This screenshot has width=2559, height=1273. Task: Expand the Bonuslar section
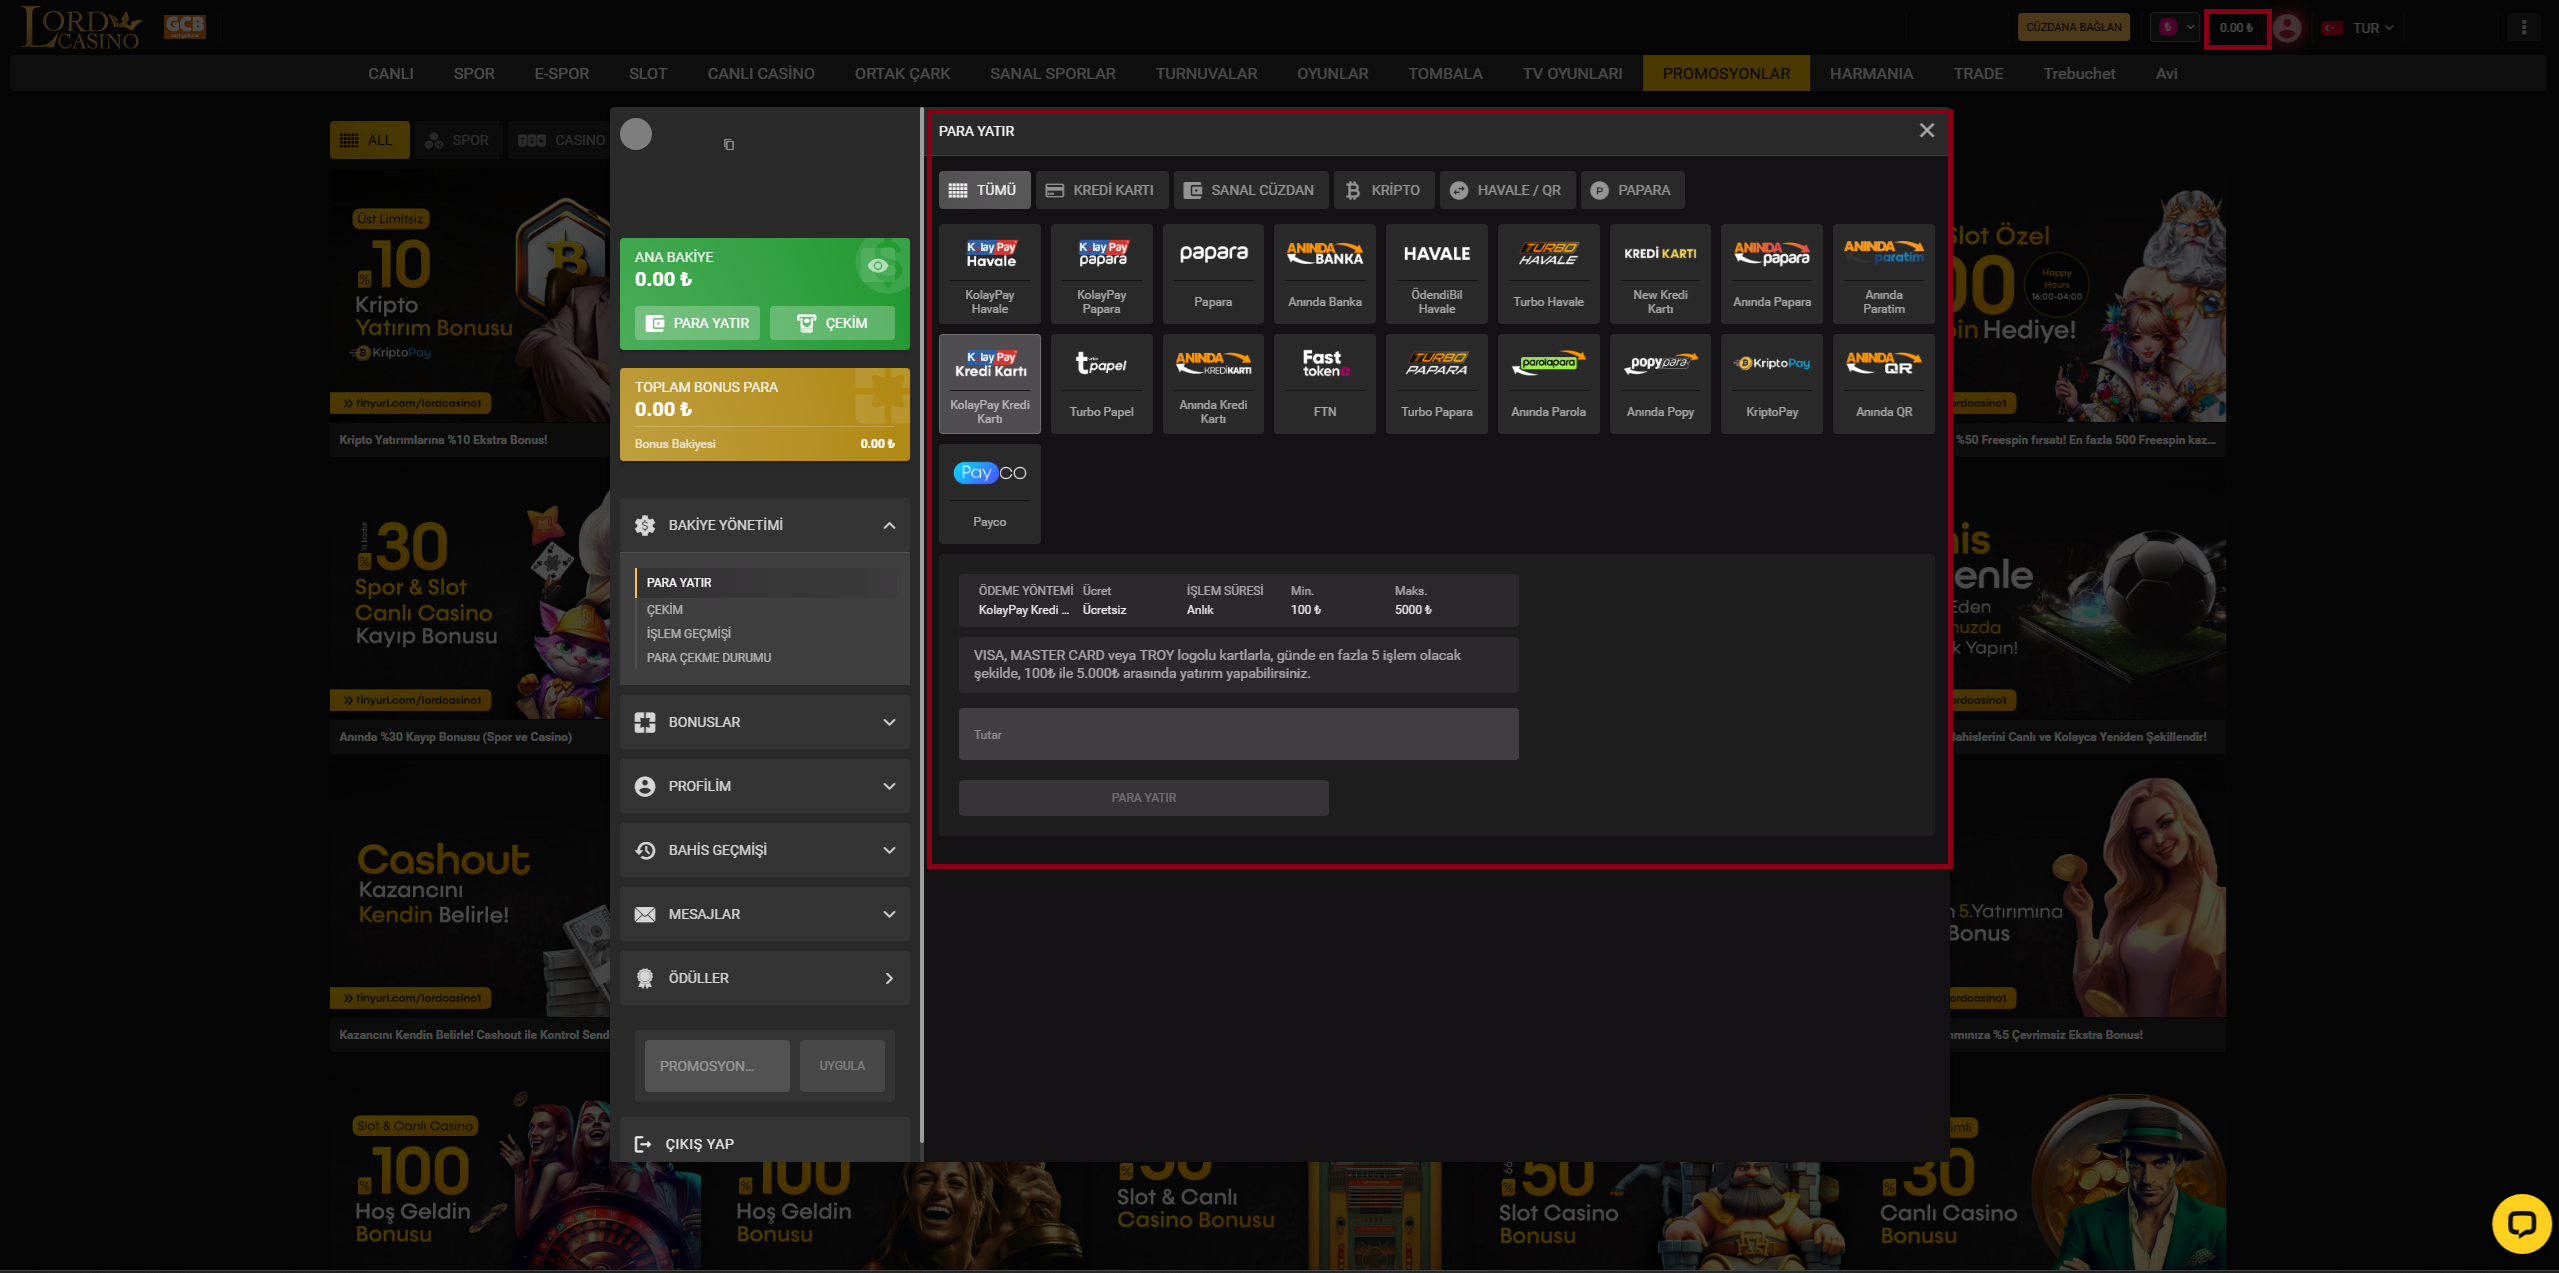point(765,722)
